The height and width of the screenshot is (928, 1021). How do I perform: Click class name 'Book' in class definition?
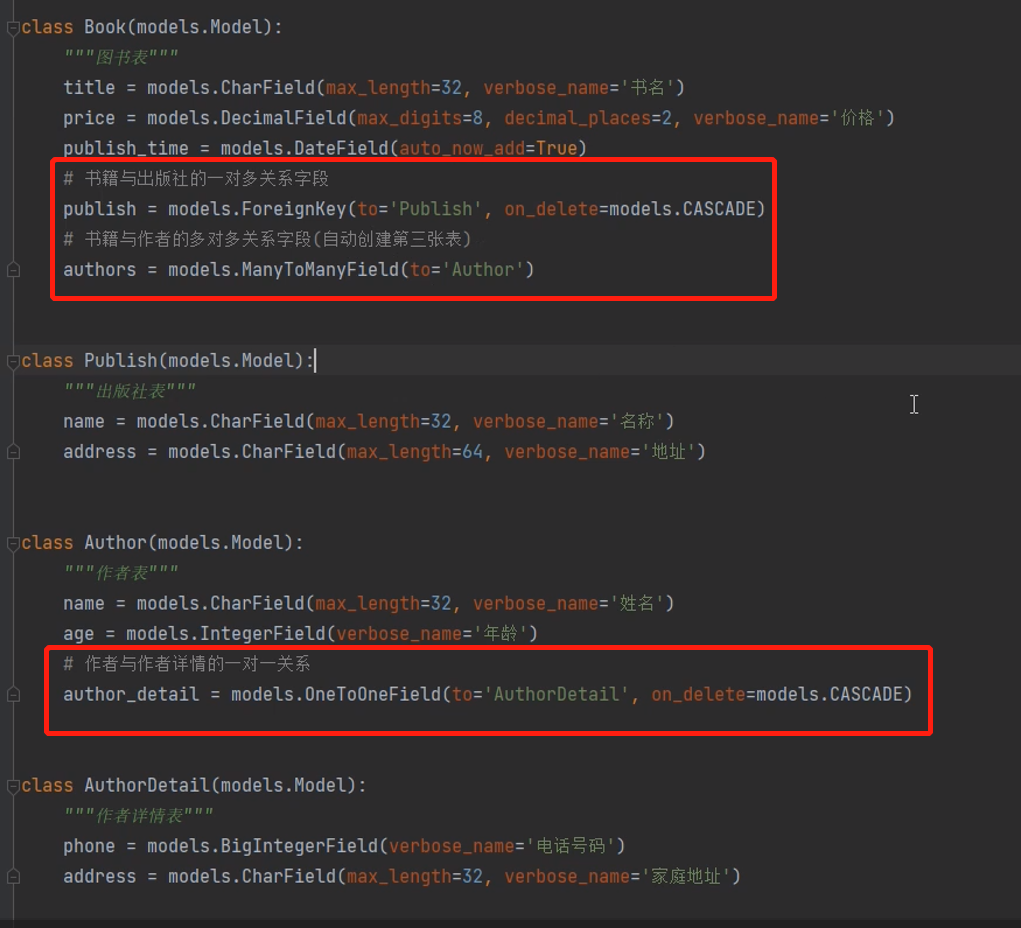[105, 27]
